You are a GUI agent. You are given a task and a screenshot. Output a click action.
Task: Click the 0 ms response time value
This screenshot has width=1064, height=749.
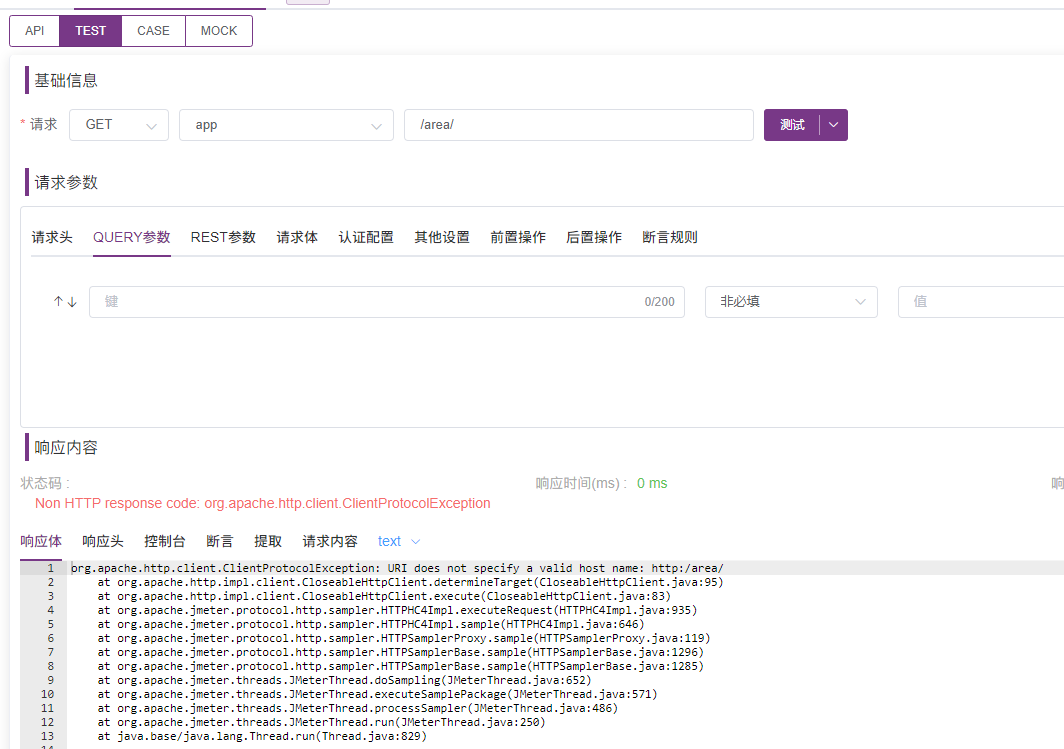click(x=652, y=484)
